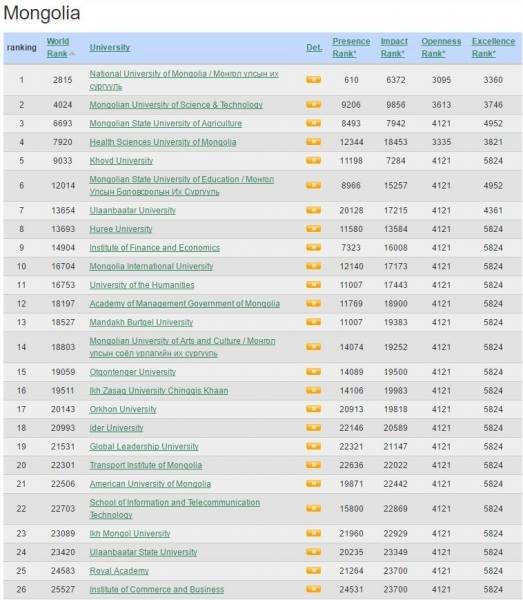Click details icon for Mandakh Burtgel University
The width and height of the screenshot is (523, 600).
pos(313,322)
